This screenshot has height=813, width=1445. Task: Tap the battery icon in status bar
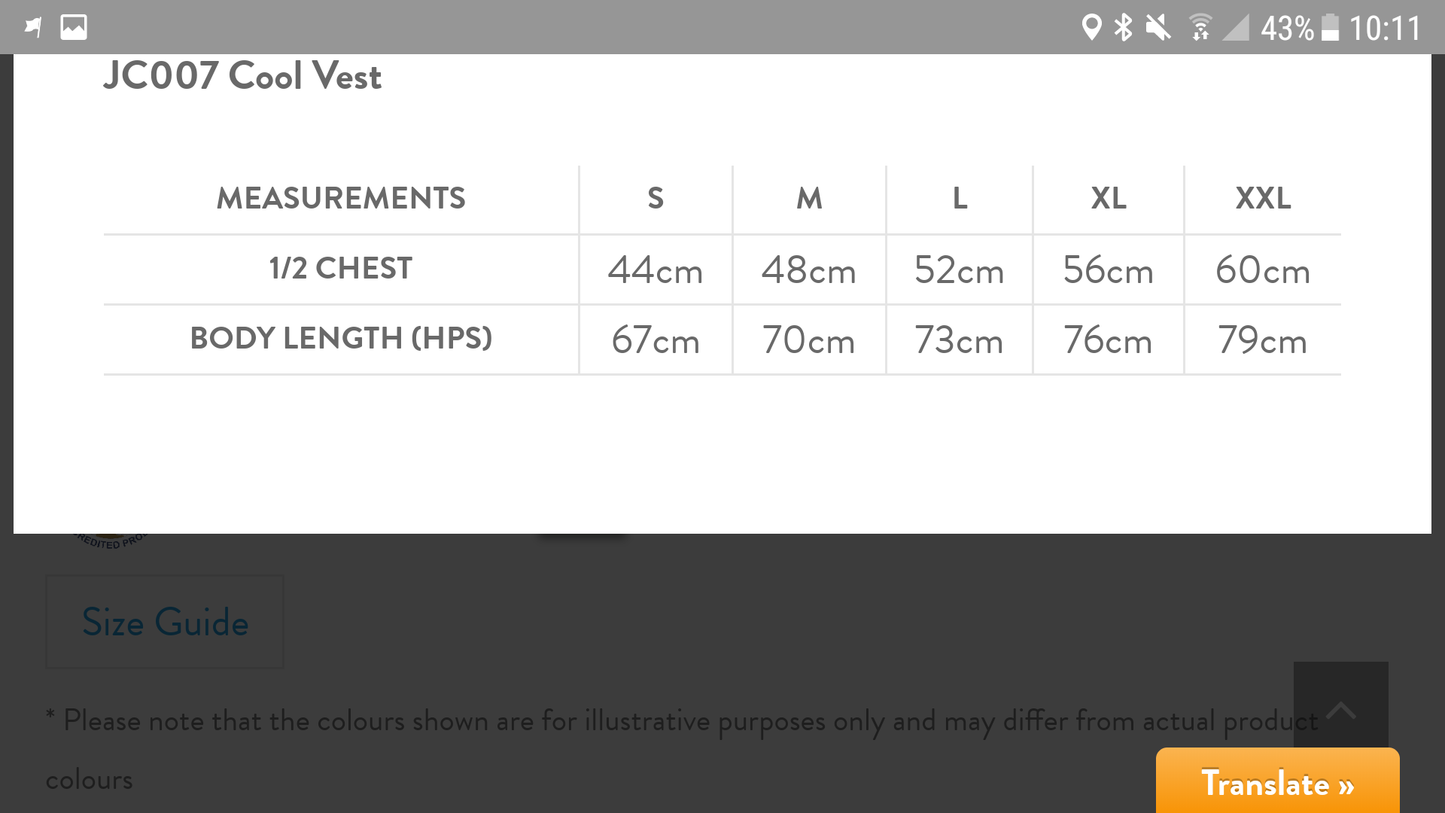point(1330,28)
